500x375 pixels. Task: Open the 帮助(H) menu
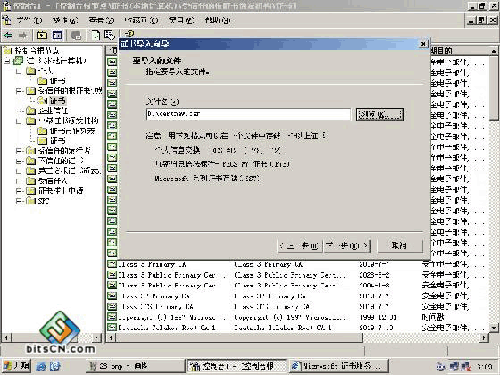click(x=217, y=20)
